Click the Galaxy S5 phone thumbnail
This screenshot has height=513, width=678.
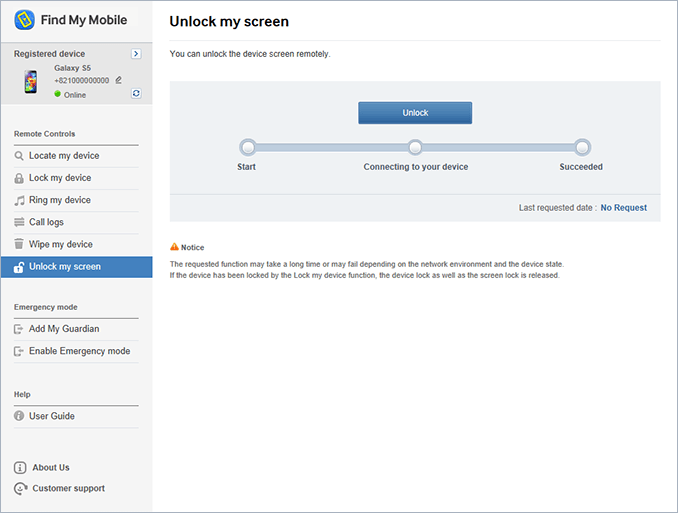tap(31, 82)
